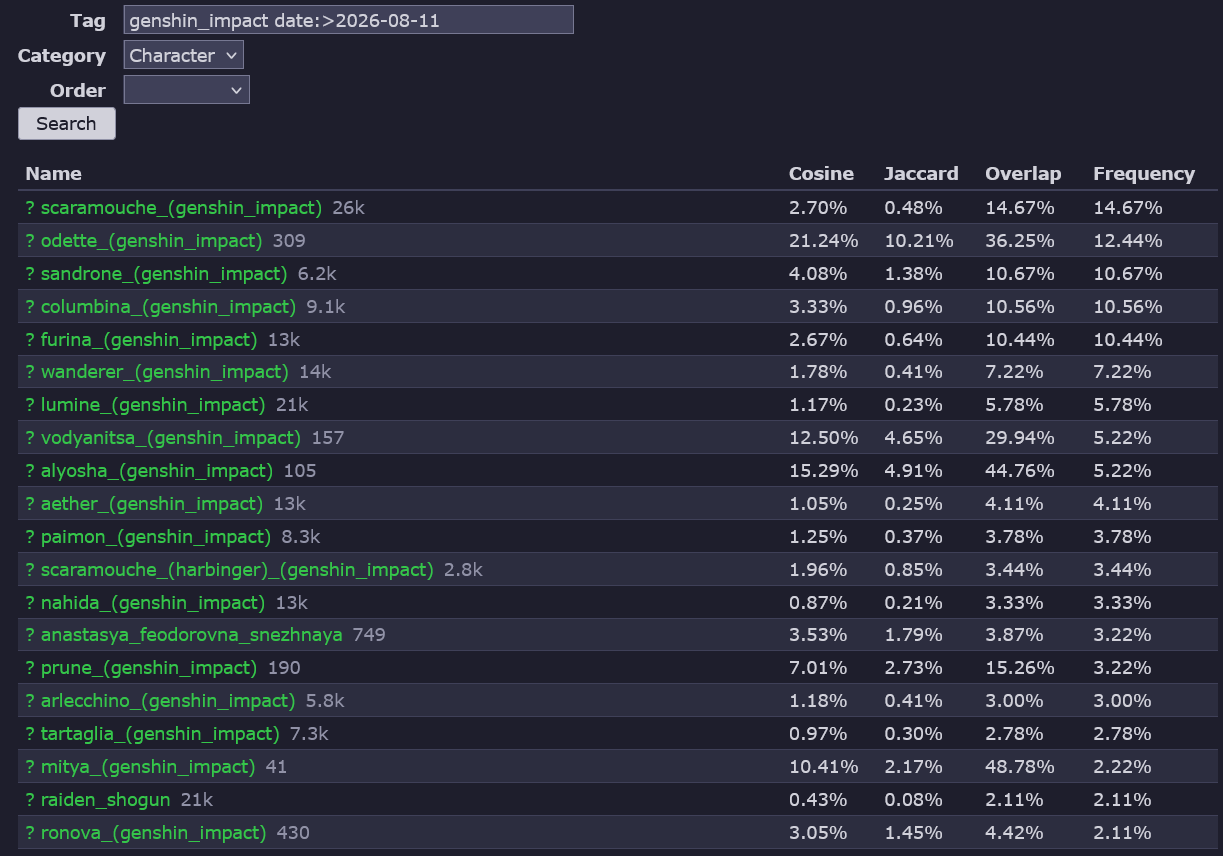Viewport: 1223px width, 856px height.
Task: Open prune_(genshin_impact) tag link
Action: pyautogui.click(x=149, y=668)
